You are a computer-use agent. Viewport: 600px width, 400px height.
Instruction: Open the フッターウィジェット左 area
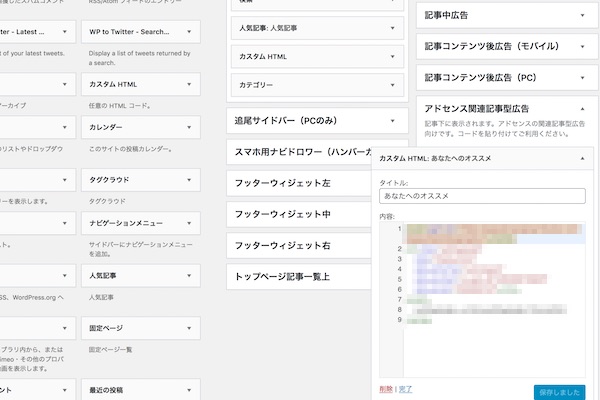[299, 183]
